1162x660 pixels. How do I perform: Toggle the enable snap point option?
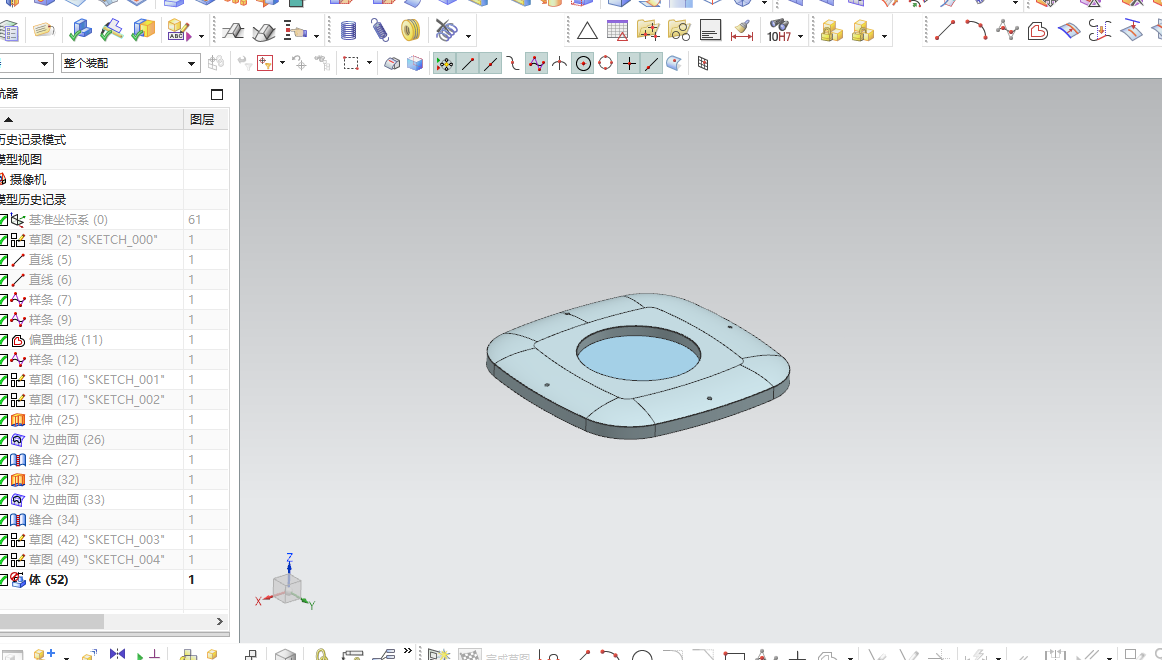(x=445, y=64)
